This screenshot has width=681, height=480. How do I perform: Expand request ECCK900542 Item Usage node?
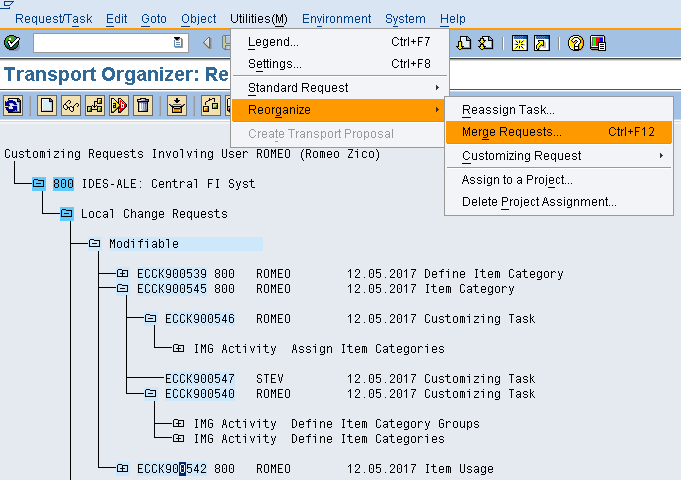(x=122, y=469)
